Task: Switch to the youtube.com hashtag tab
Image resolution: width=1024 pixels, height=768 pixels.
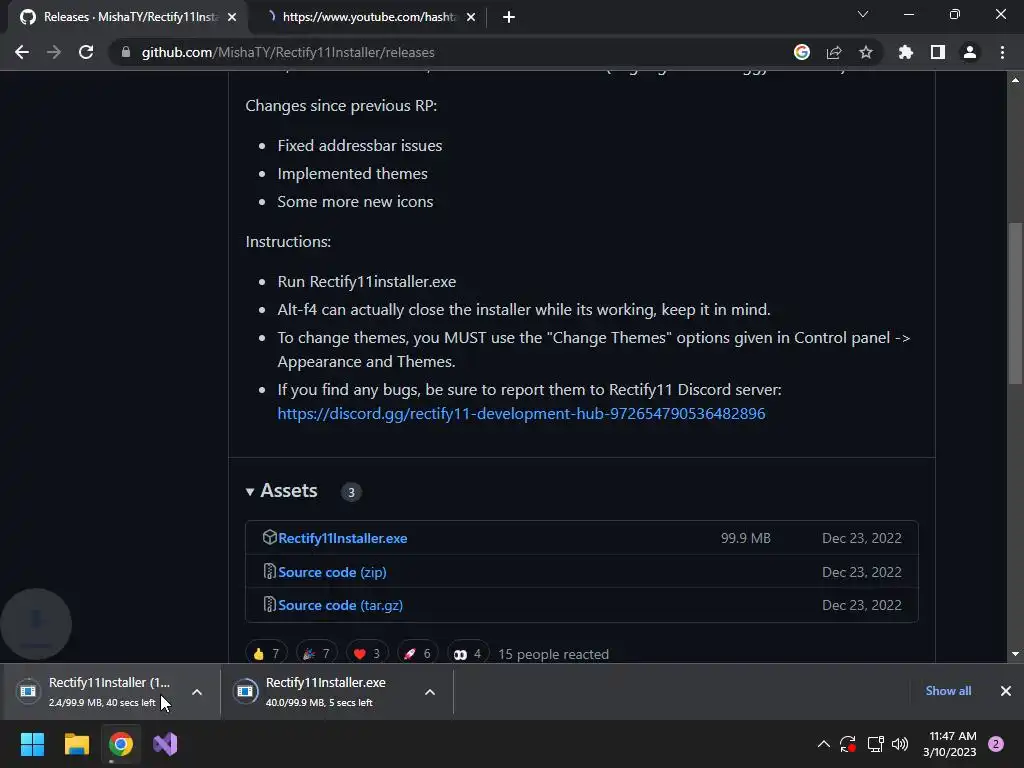Action: pyautogui.click(x=369, y=17)
